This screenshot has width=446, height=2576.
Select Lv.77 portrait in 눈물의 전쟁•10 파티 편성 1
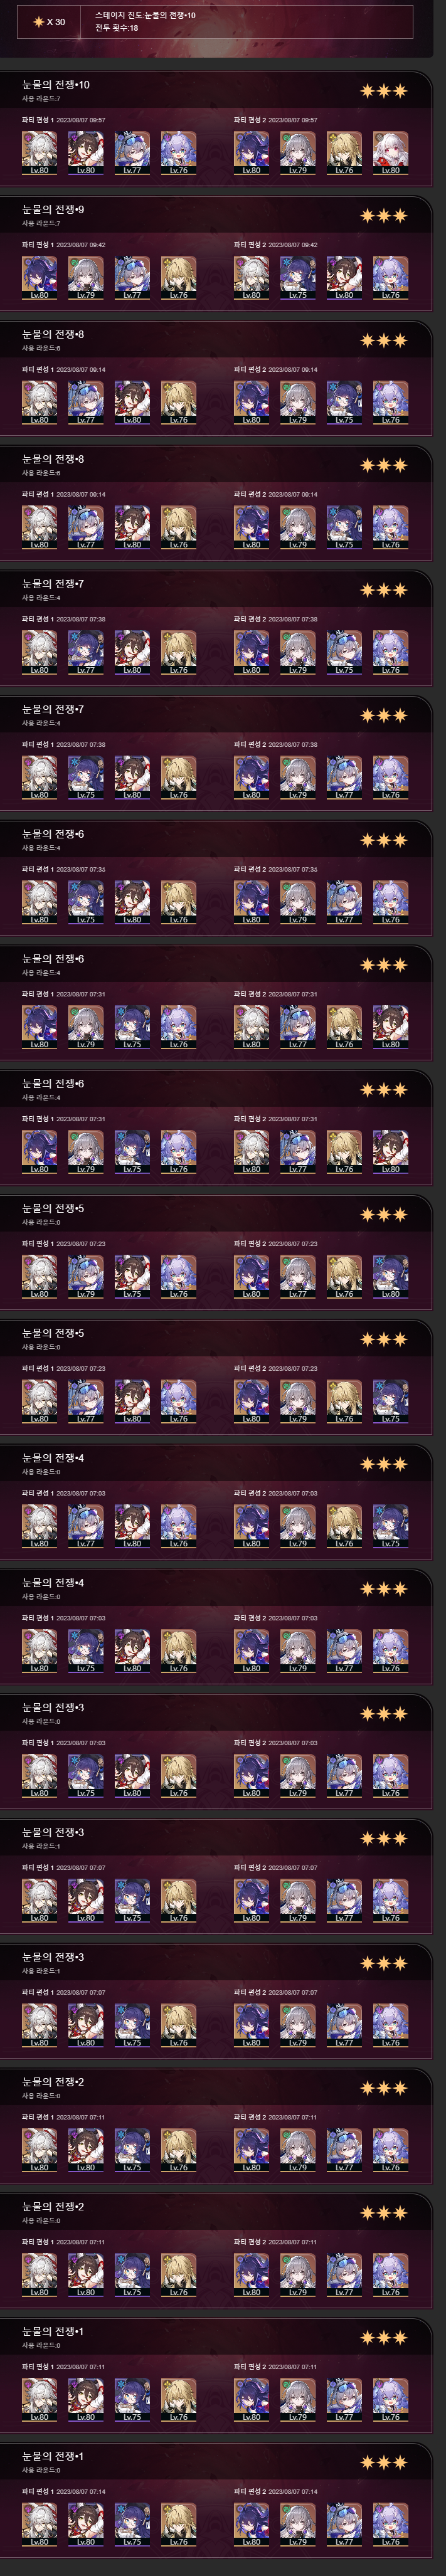point(132,153)
